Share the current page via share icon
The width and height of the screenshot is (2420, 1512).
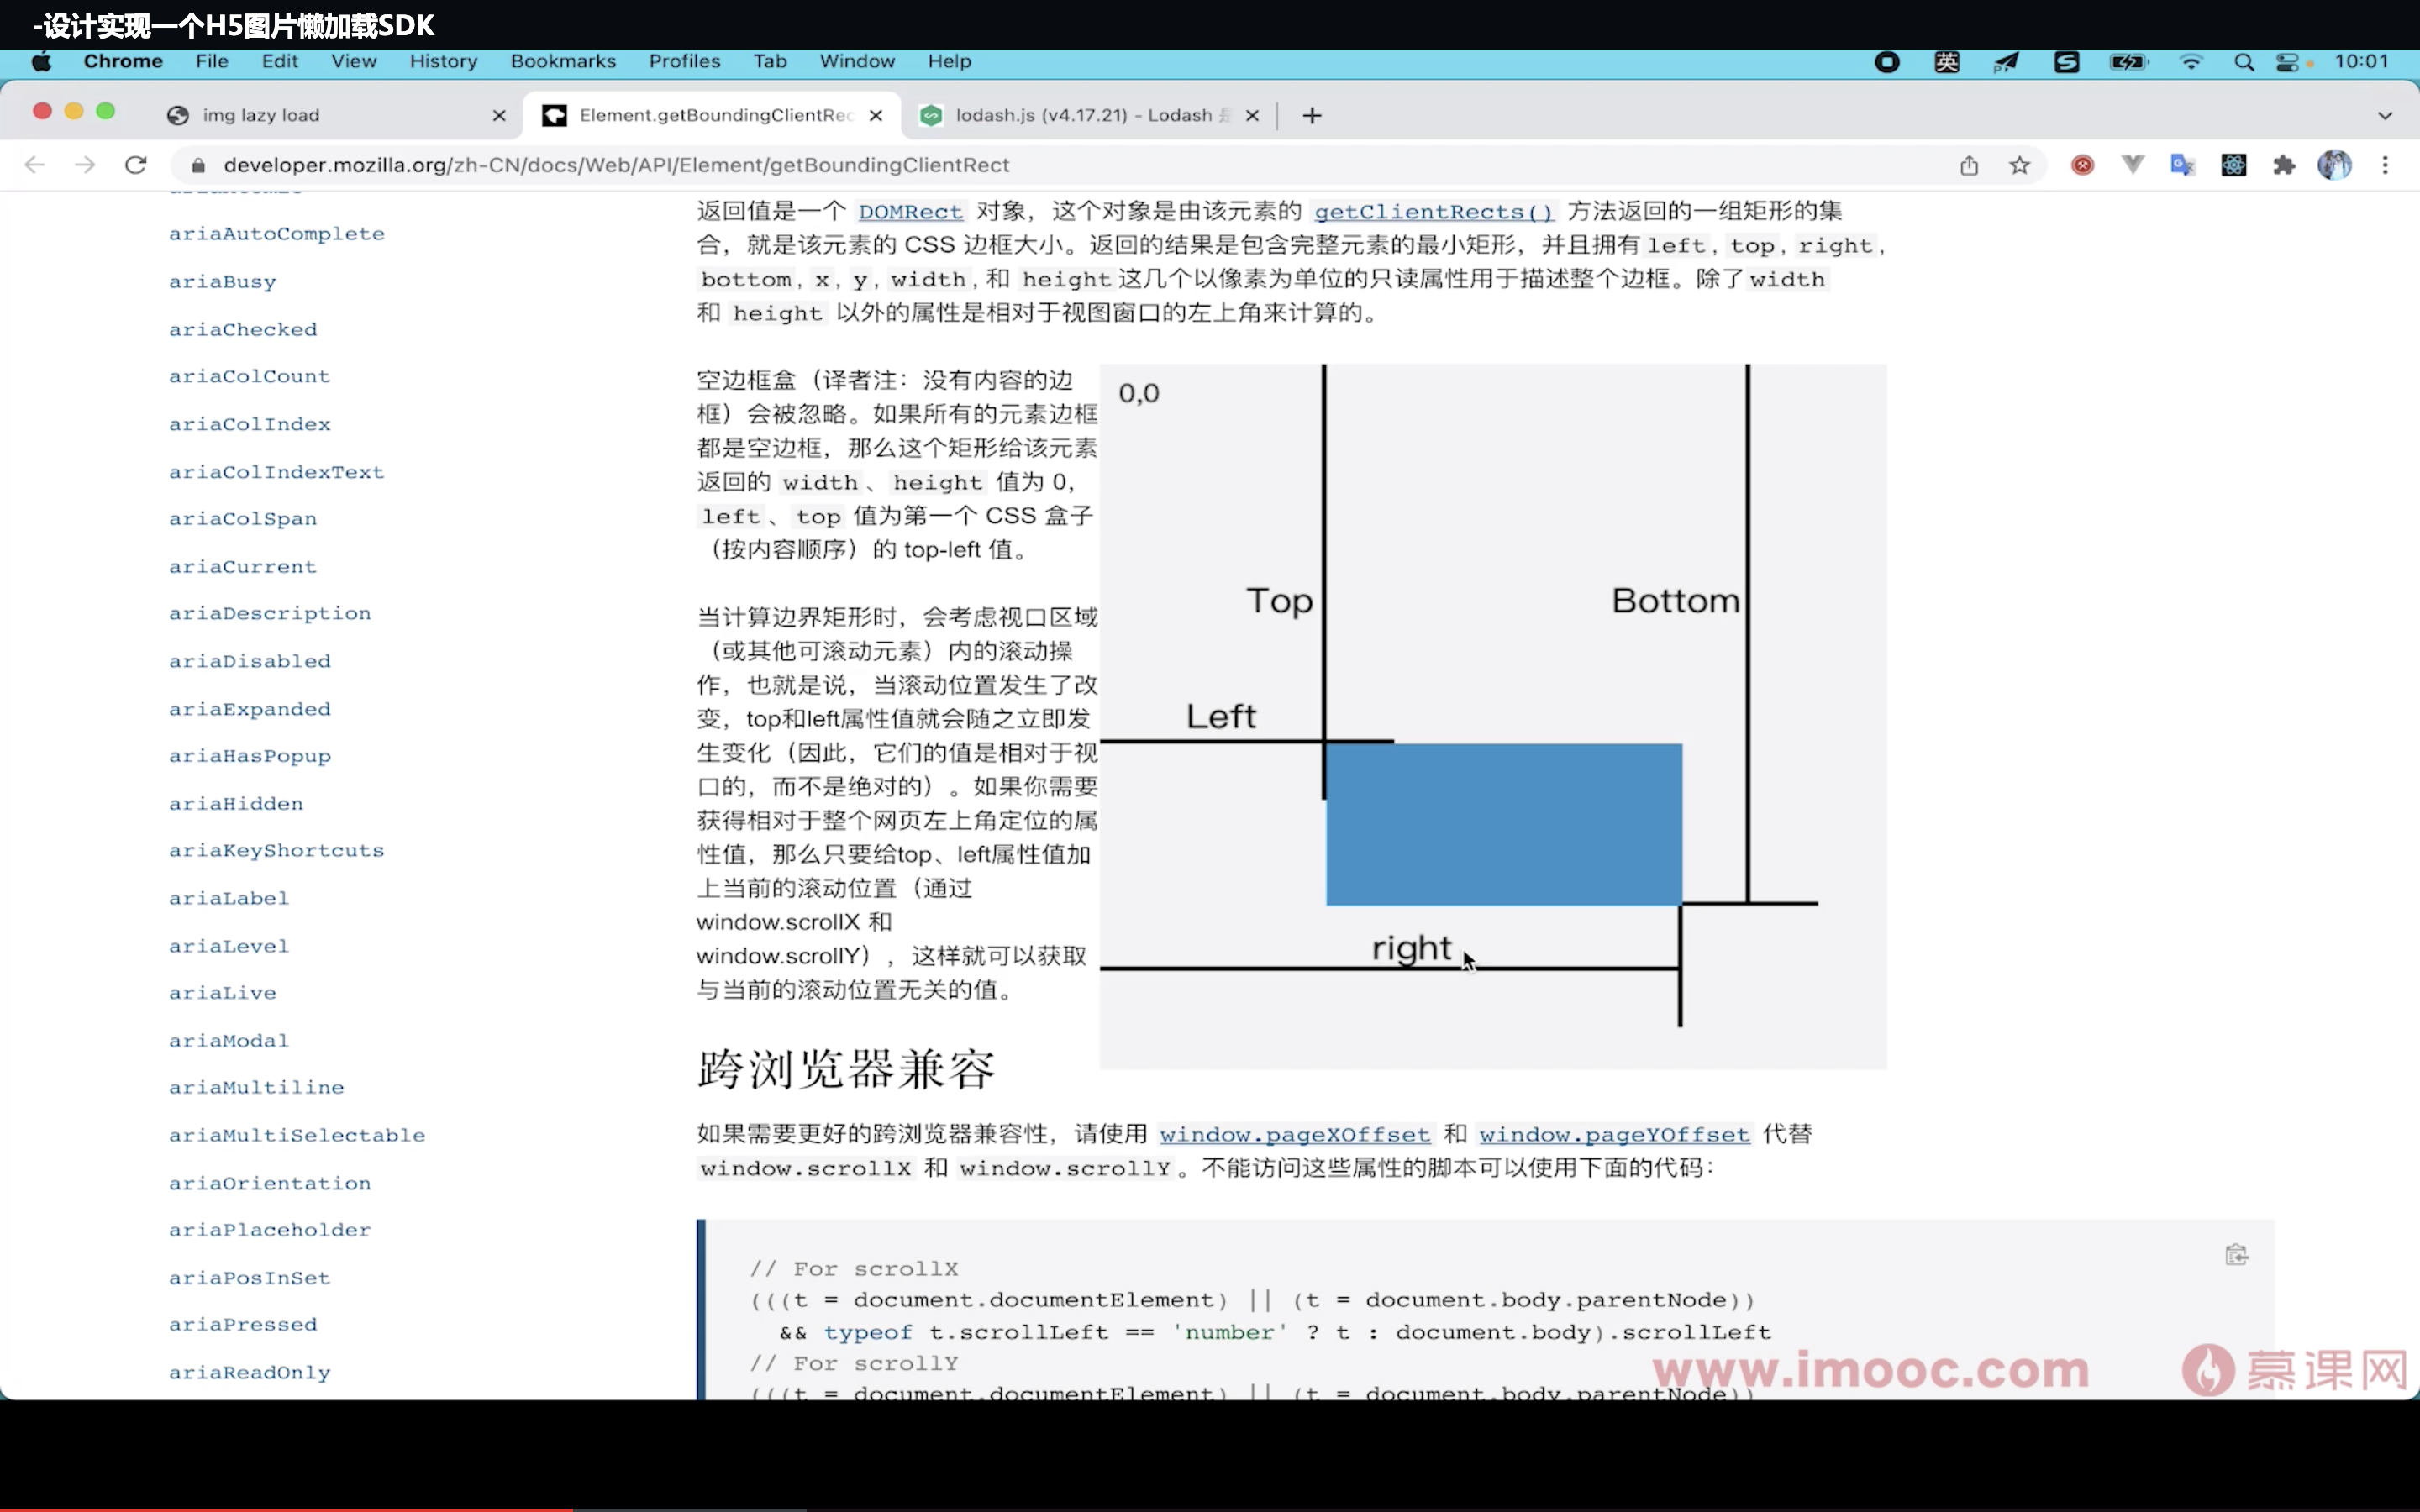[1970, 165]
